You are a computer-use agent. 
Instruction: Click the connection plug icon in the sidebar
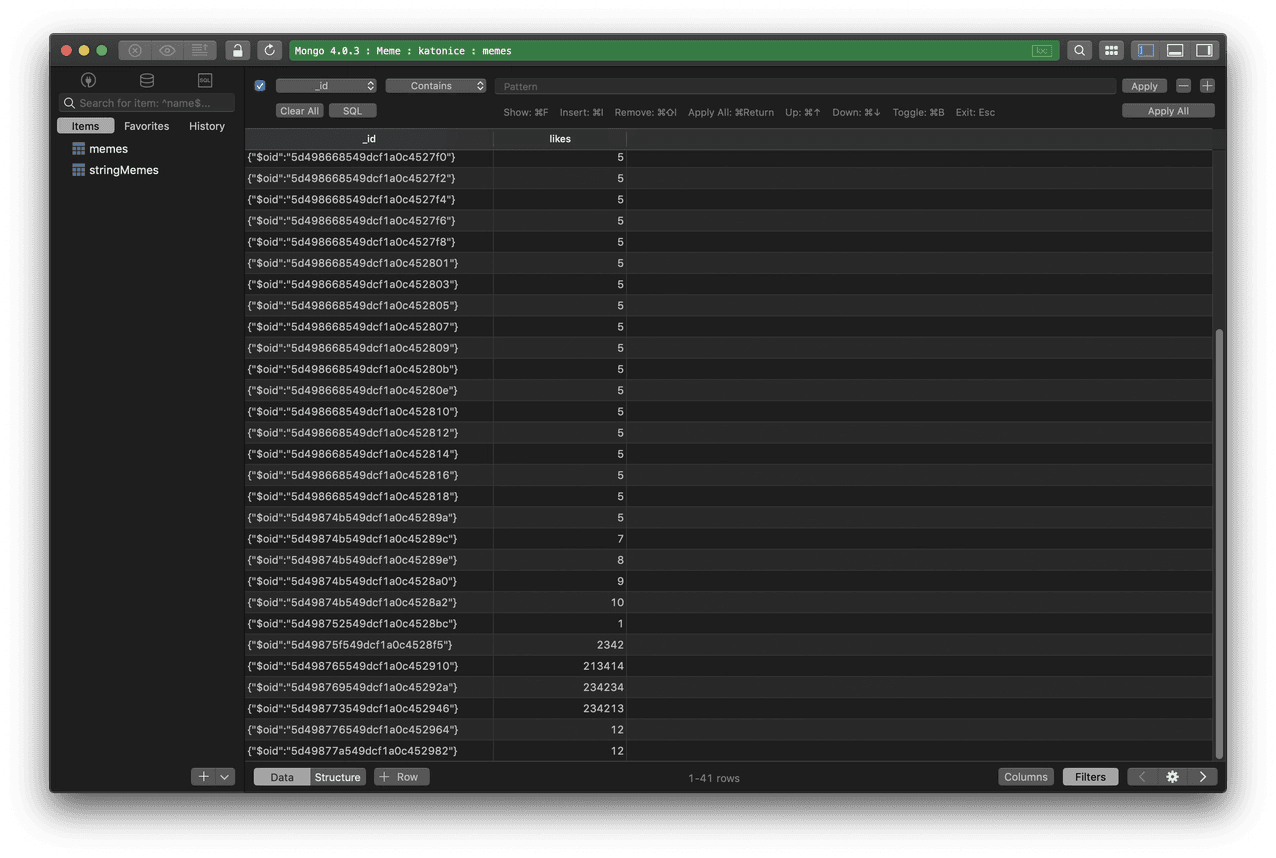point(88,80)
